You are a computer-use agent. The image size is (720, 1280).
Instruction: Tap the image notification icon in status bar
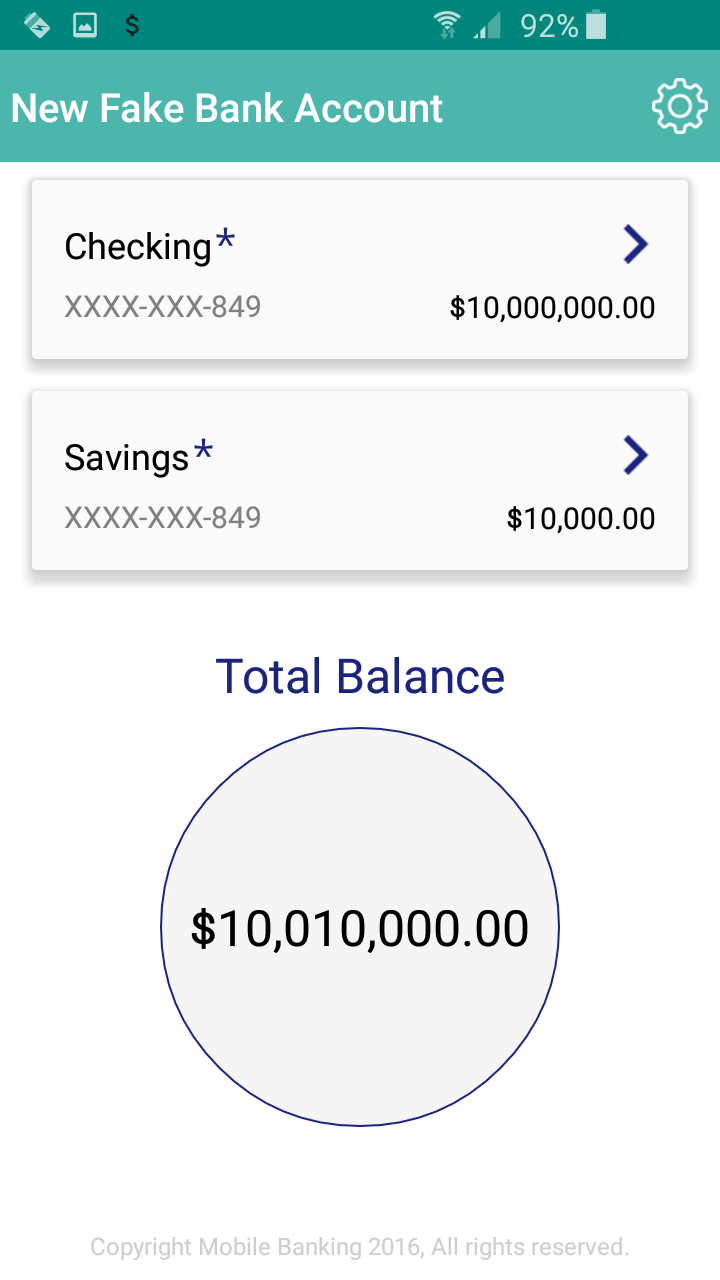[85, 25]
